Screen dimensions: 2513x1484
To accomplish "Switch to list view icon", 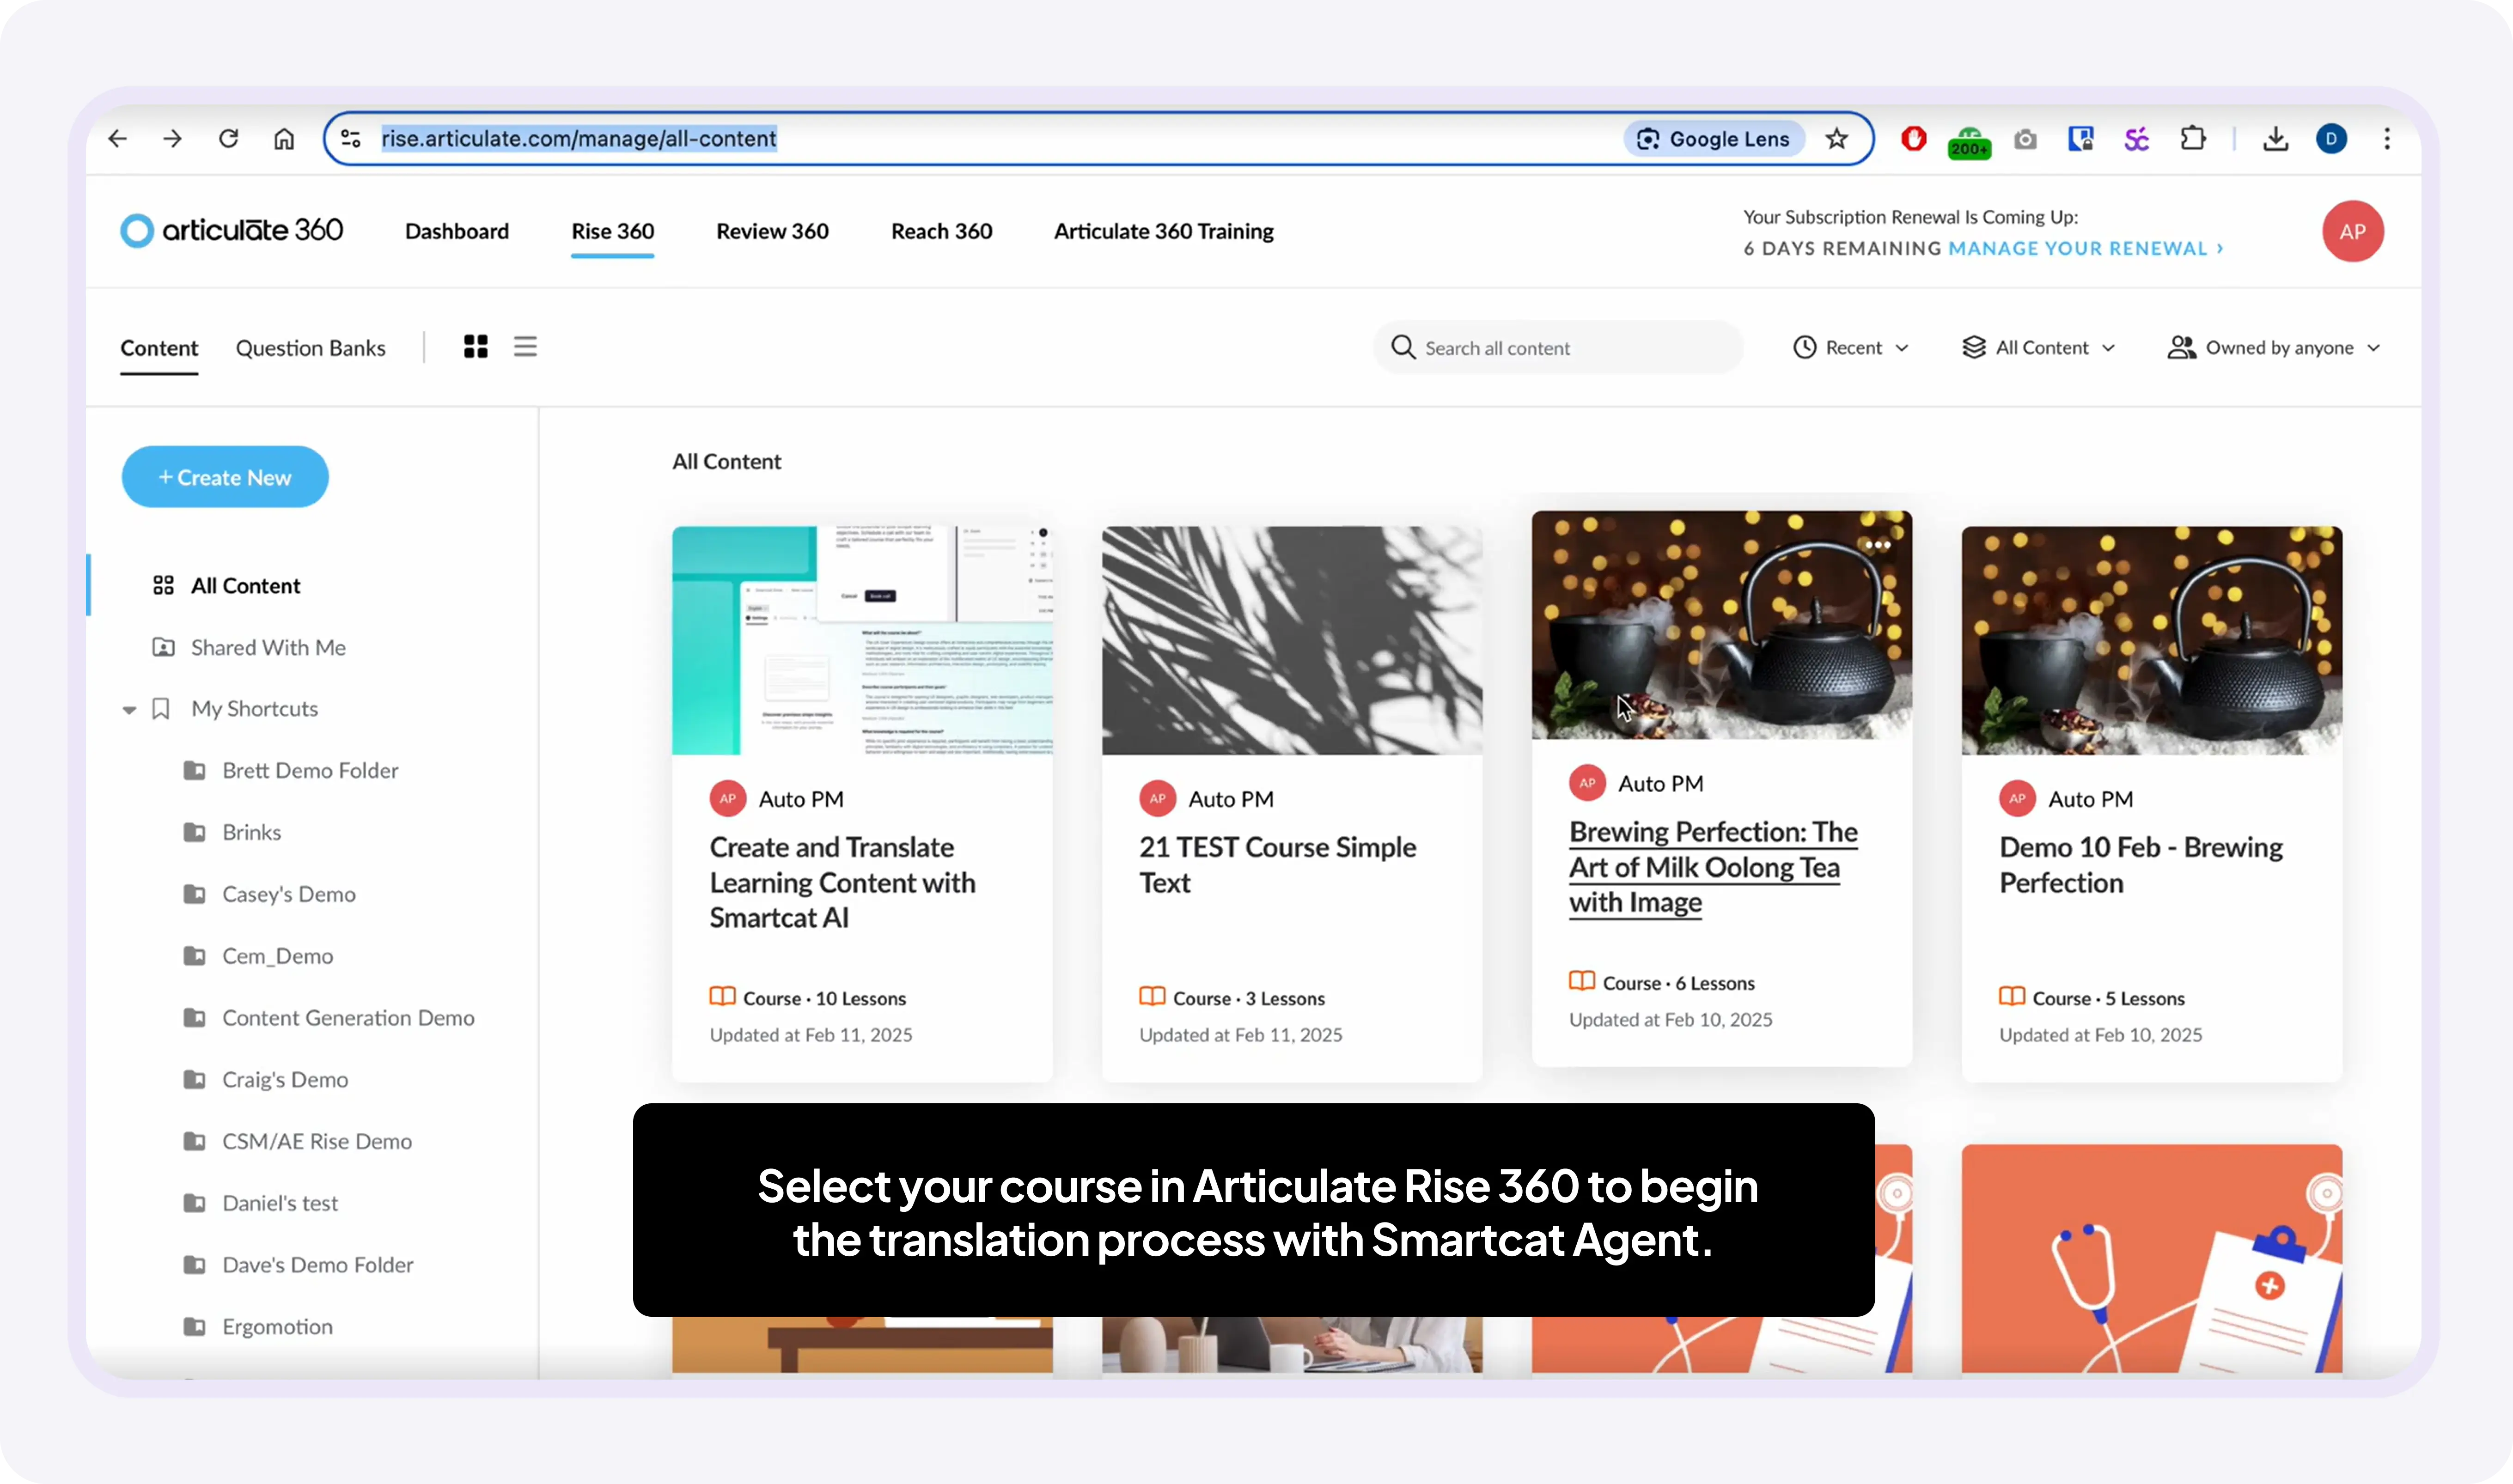I will click(525, 347).
